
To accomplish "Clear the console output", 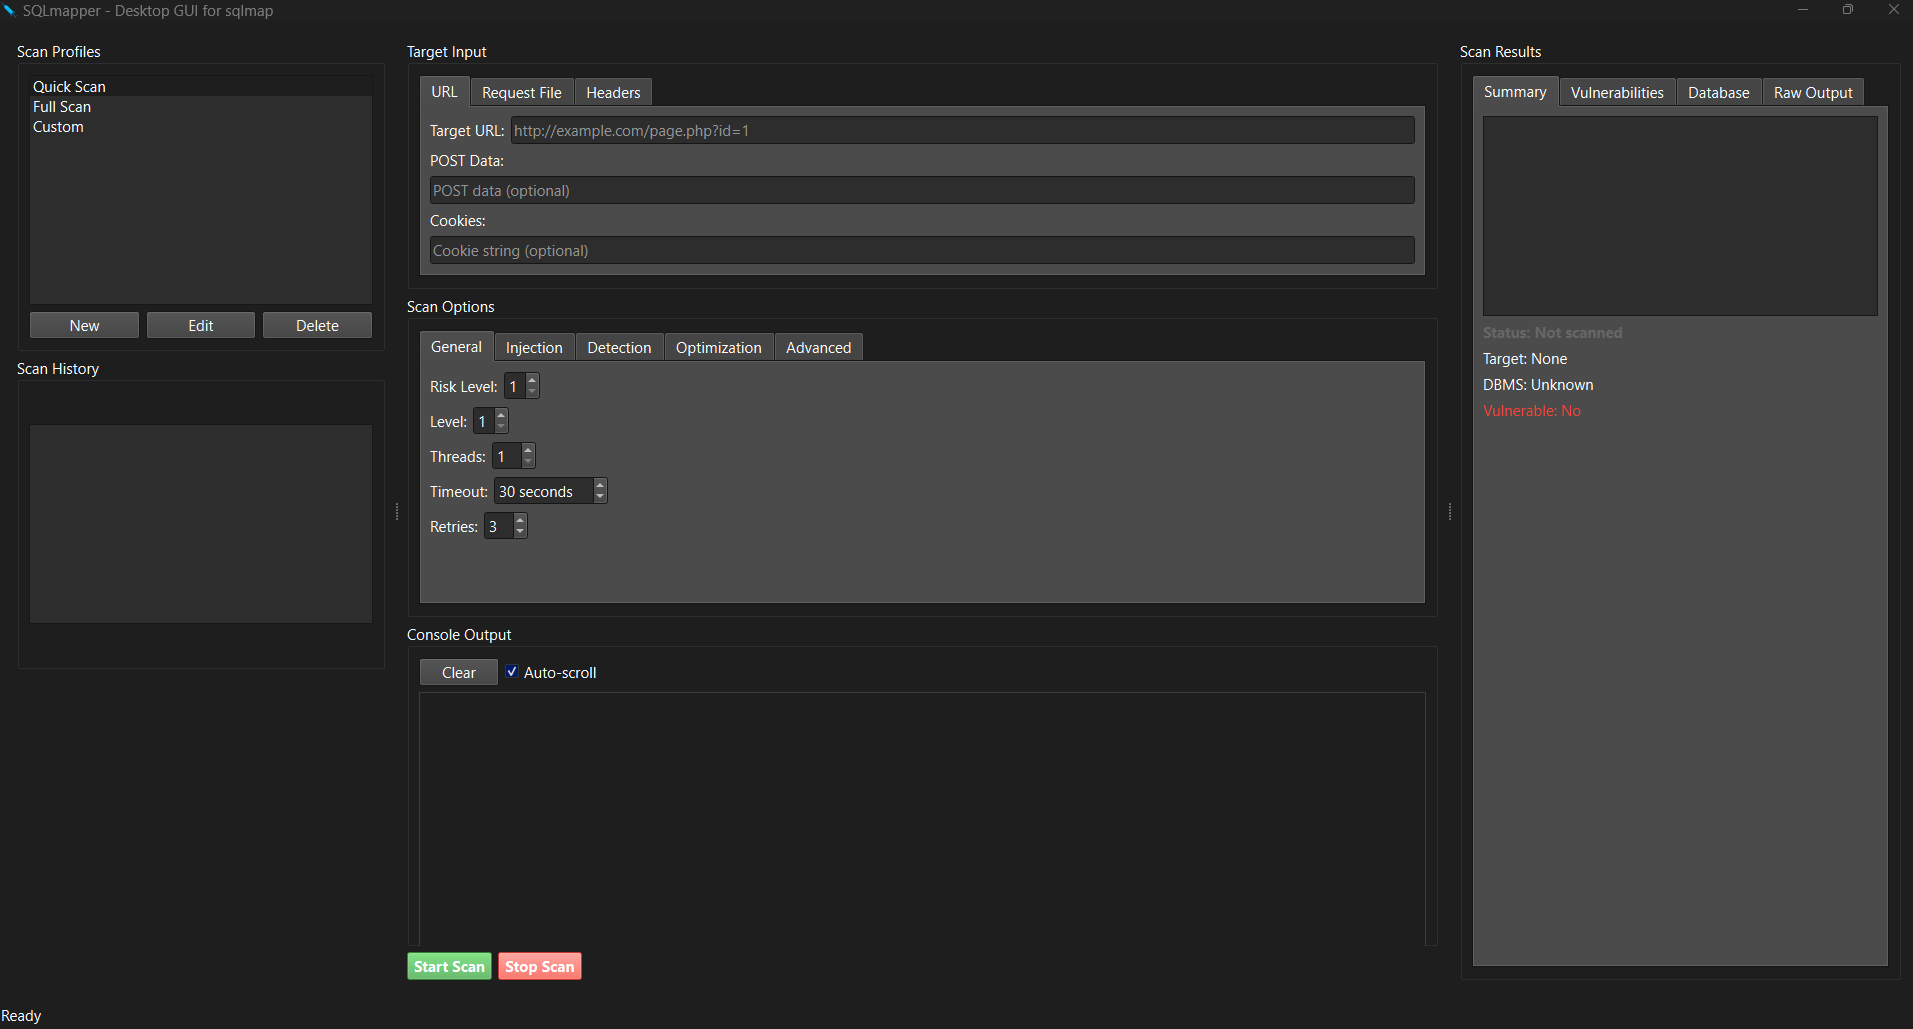I will 457,672.
